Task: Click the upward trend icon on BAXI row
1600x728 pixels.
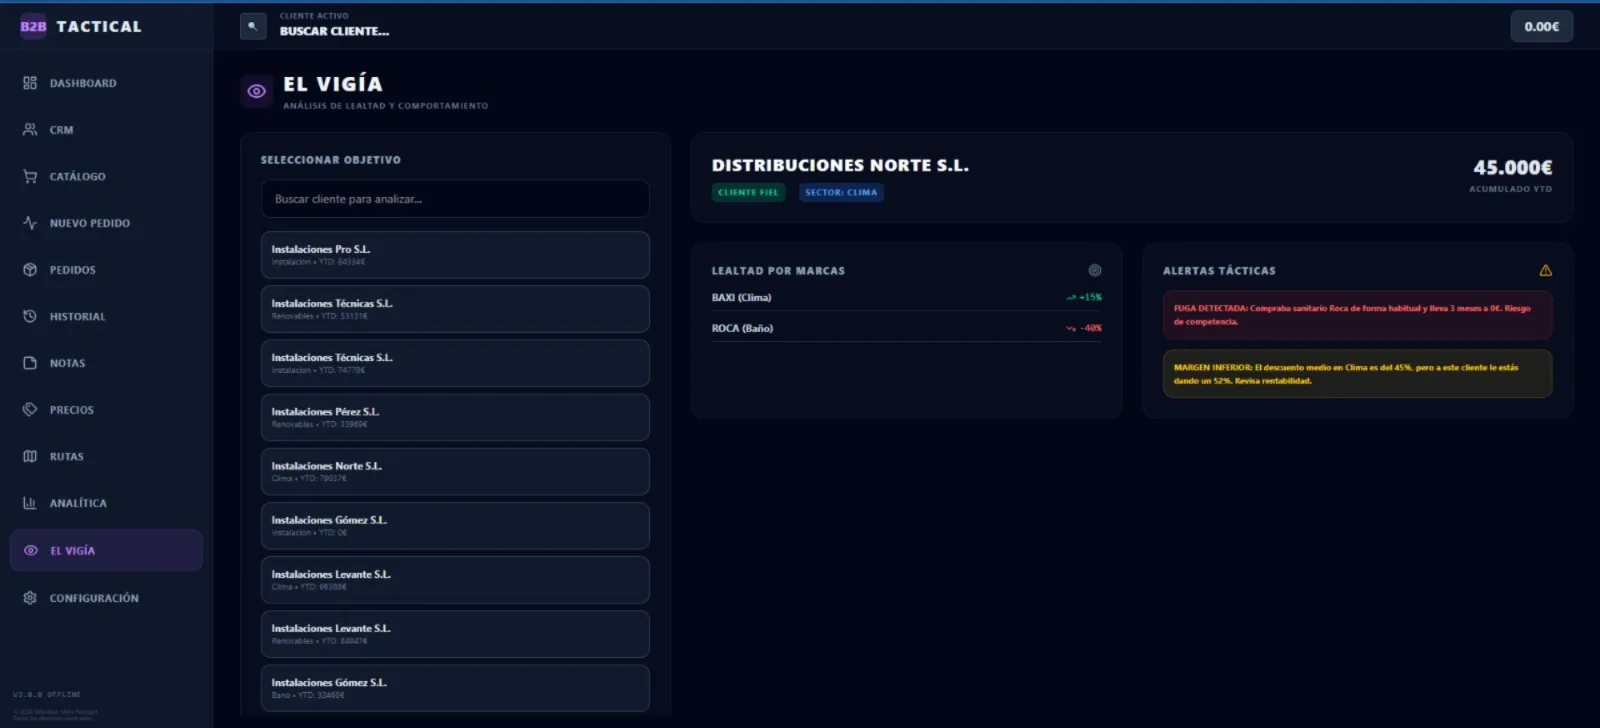Action: (1071, 298)
